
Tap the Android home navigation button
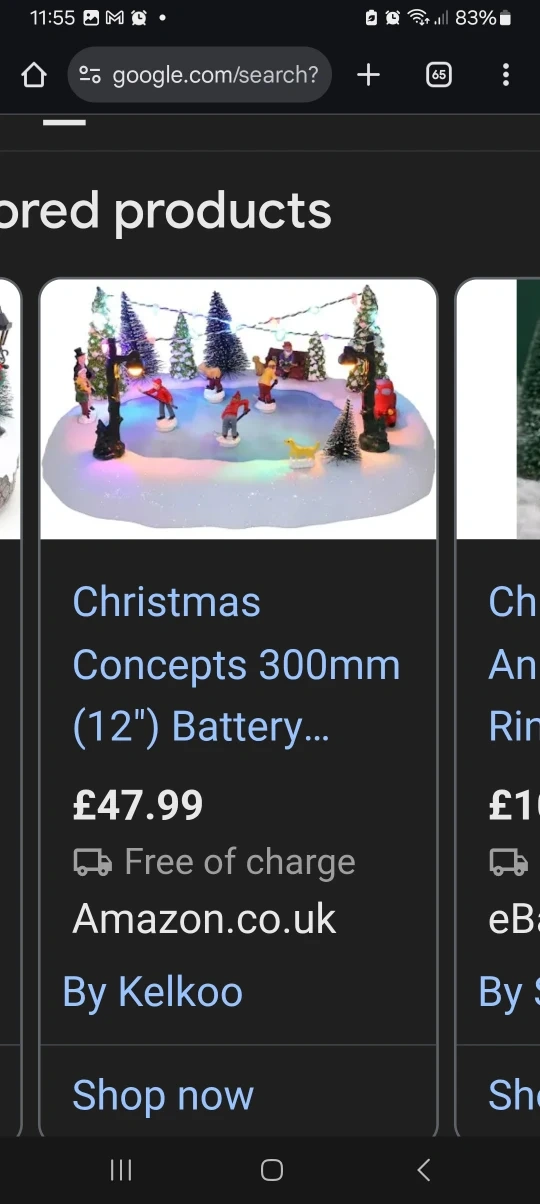point(271,1170)
